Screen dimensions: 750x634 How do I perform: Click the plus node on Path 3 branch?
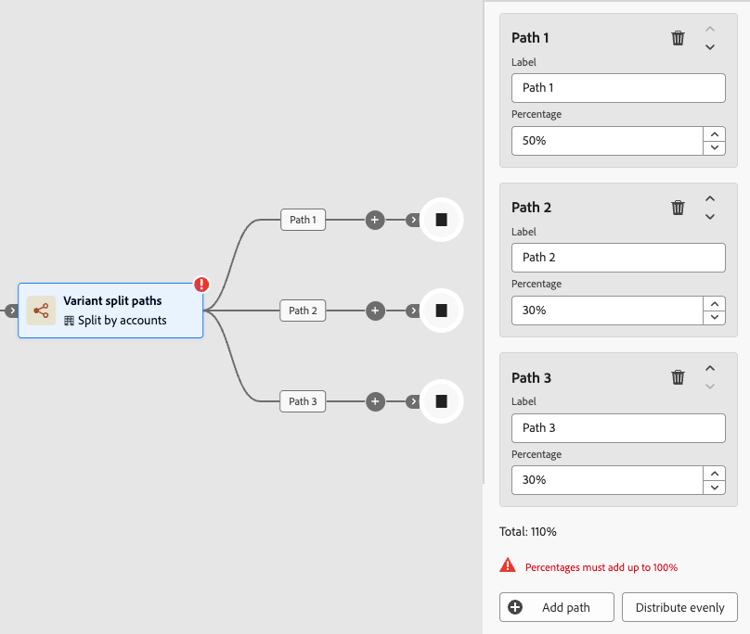click(375, 401)
